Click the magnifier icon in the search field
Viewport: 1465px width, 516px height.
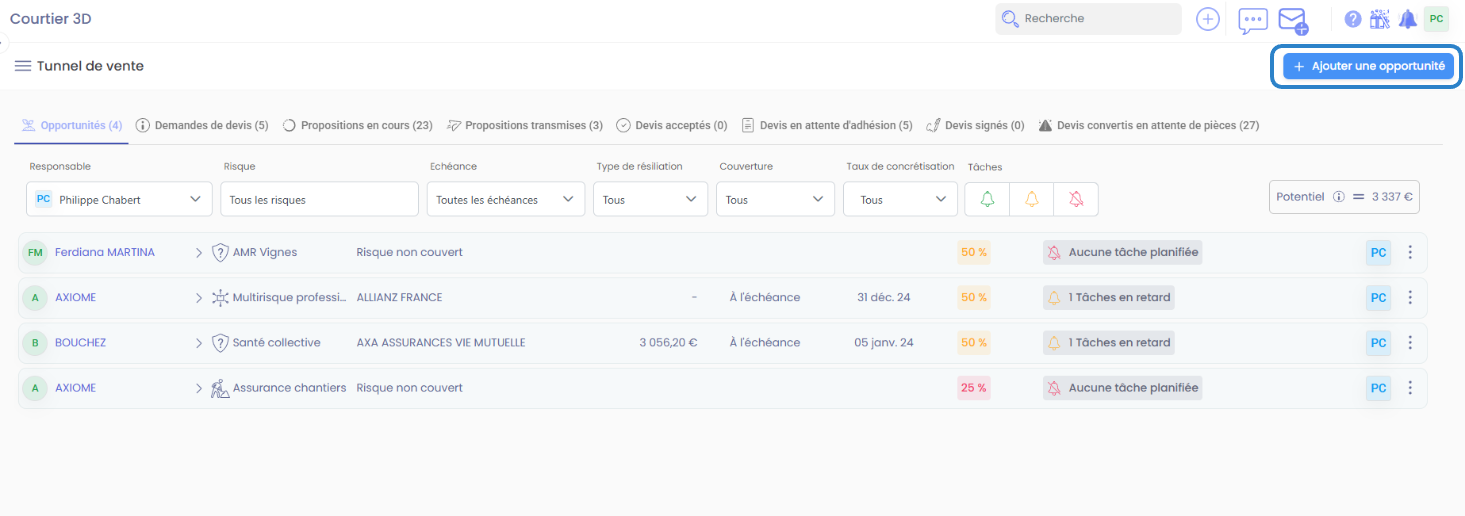(x=1010, y=19)
